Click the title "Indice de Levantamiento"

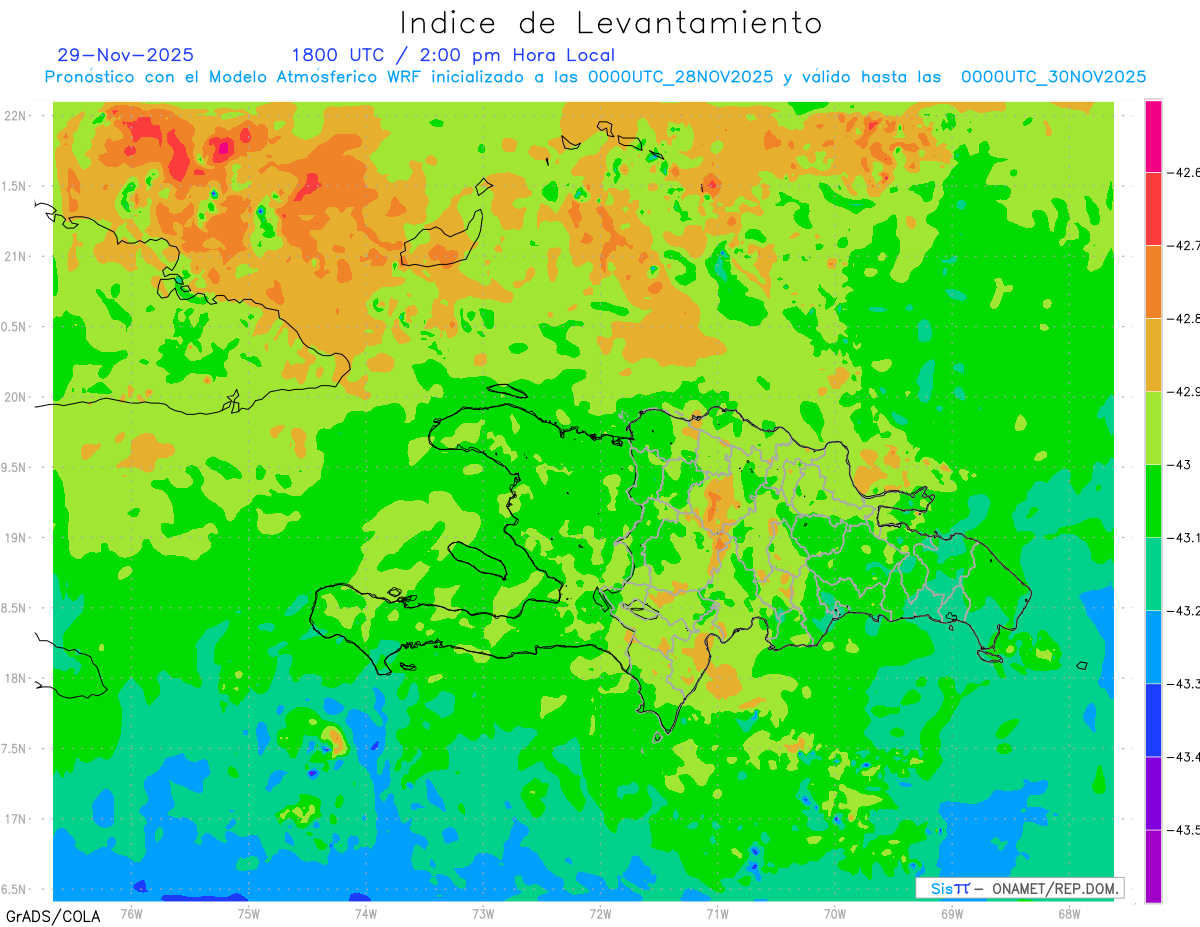tap(611, 22)
